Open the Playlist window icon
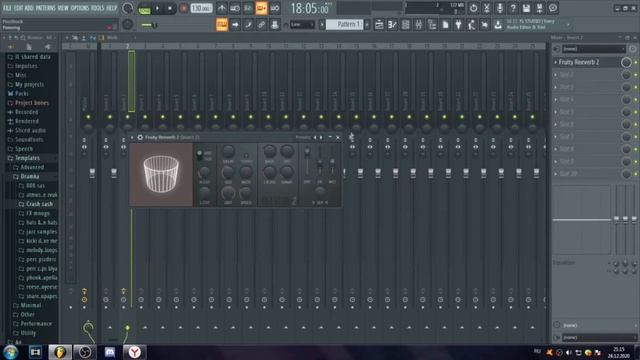Image resolution: width=640 pixels, height=360 pixels. pos(379,24)
